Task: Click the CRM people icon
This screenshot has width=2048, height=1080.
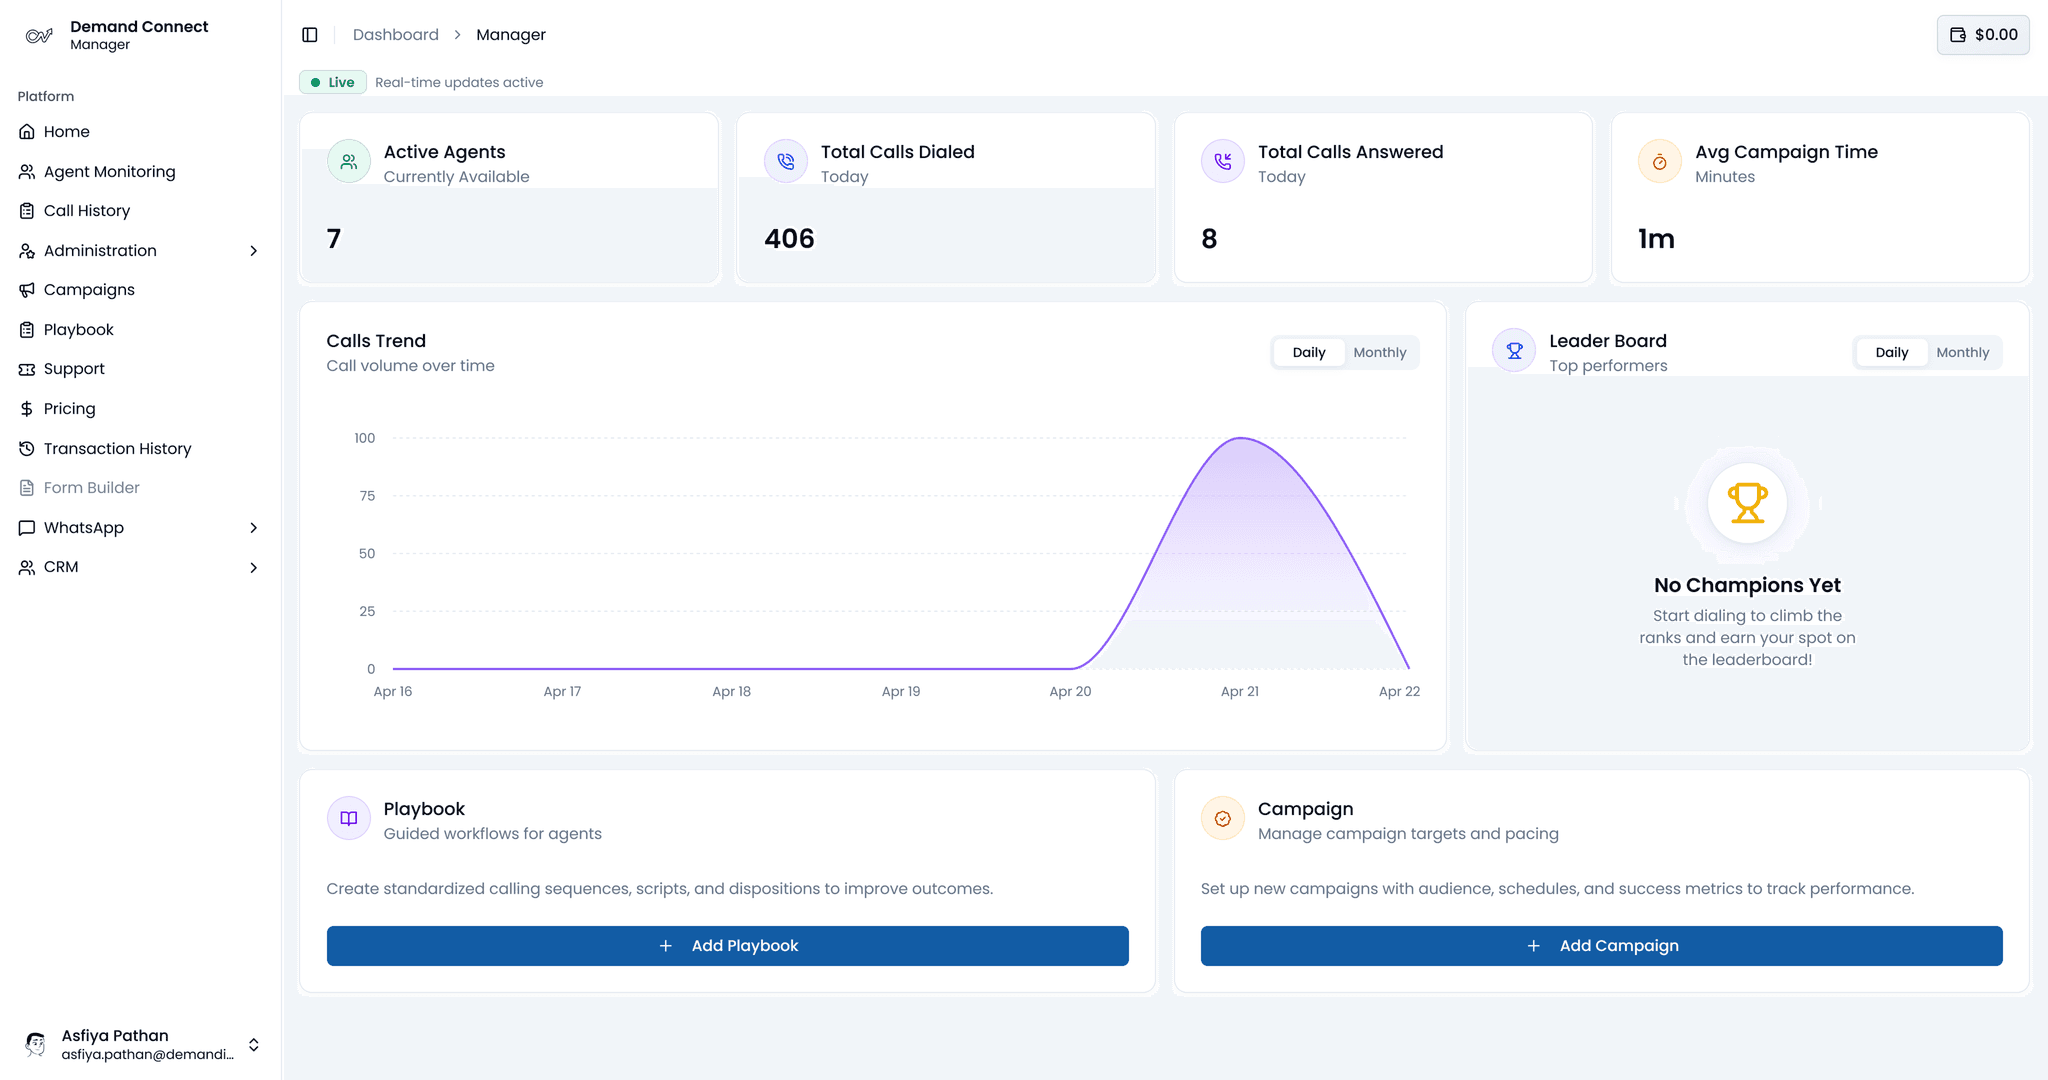Action: (27, 567)
